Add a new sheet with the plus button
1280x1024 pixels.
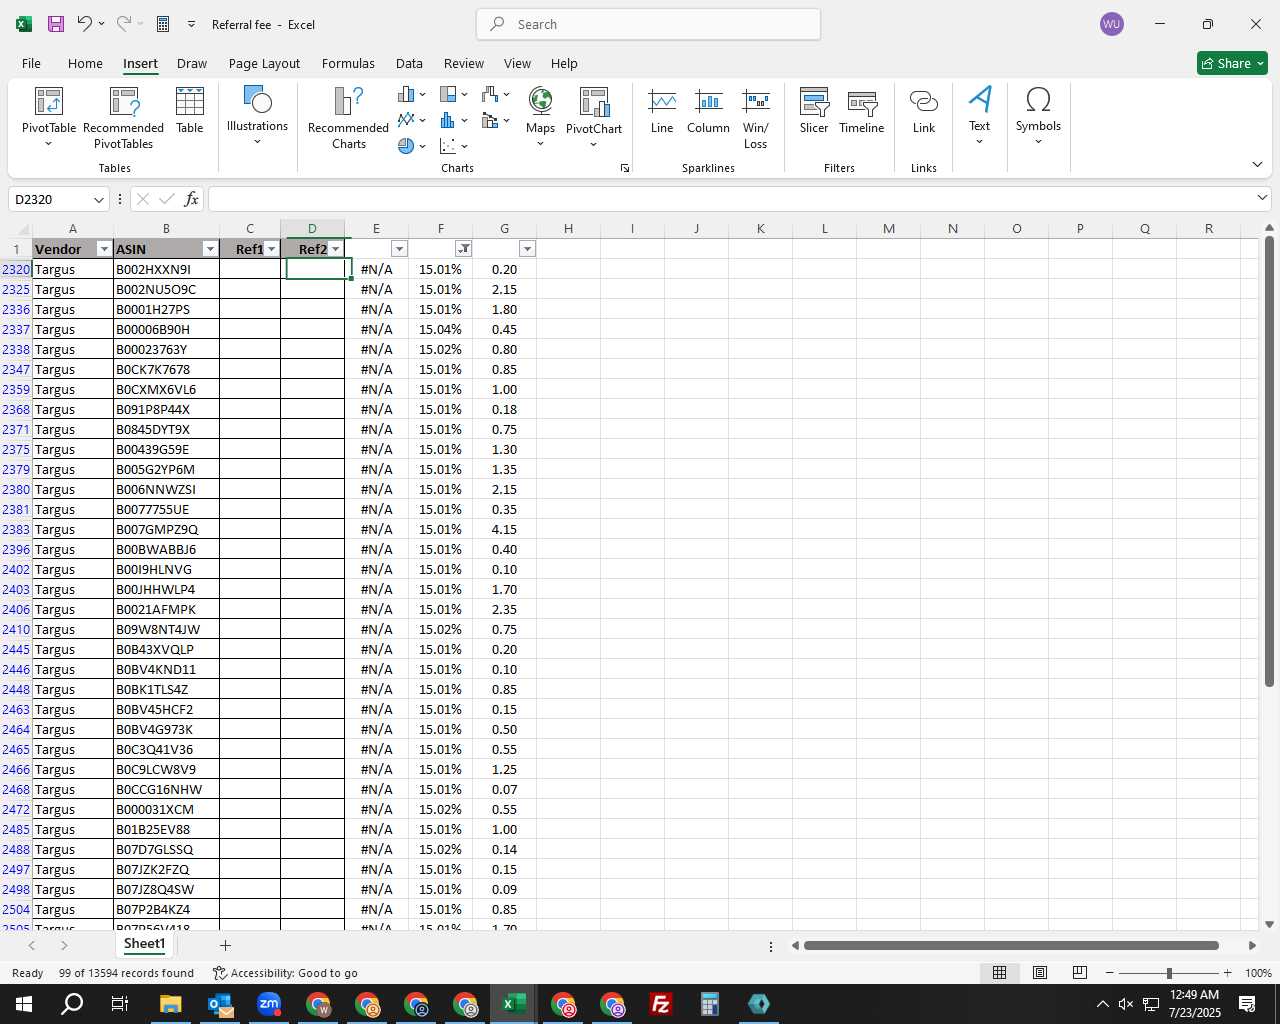click(x=225, y=945)
